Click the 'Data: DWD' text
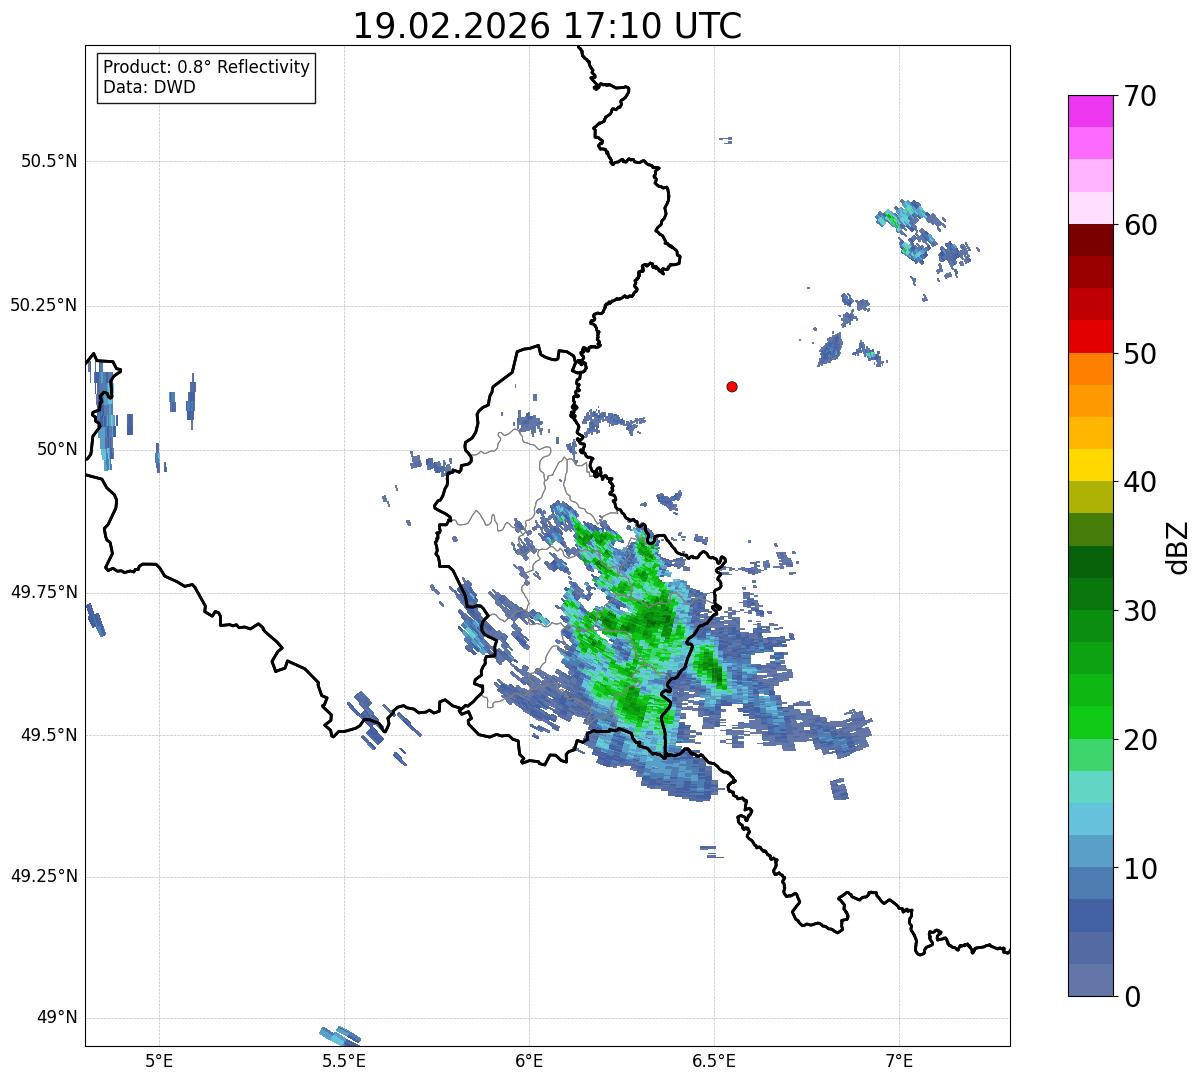Viewport: 1202px width, 1081px height. pyautogui.click(x=149, y=87)
